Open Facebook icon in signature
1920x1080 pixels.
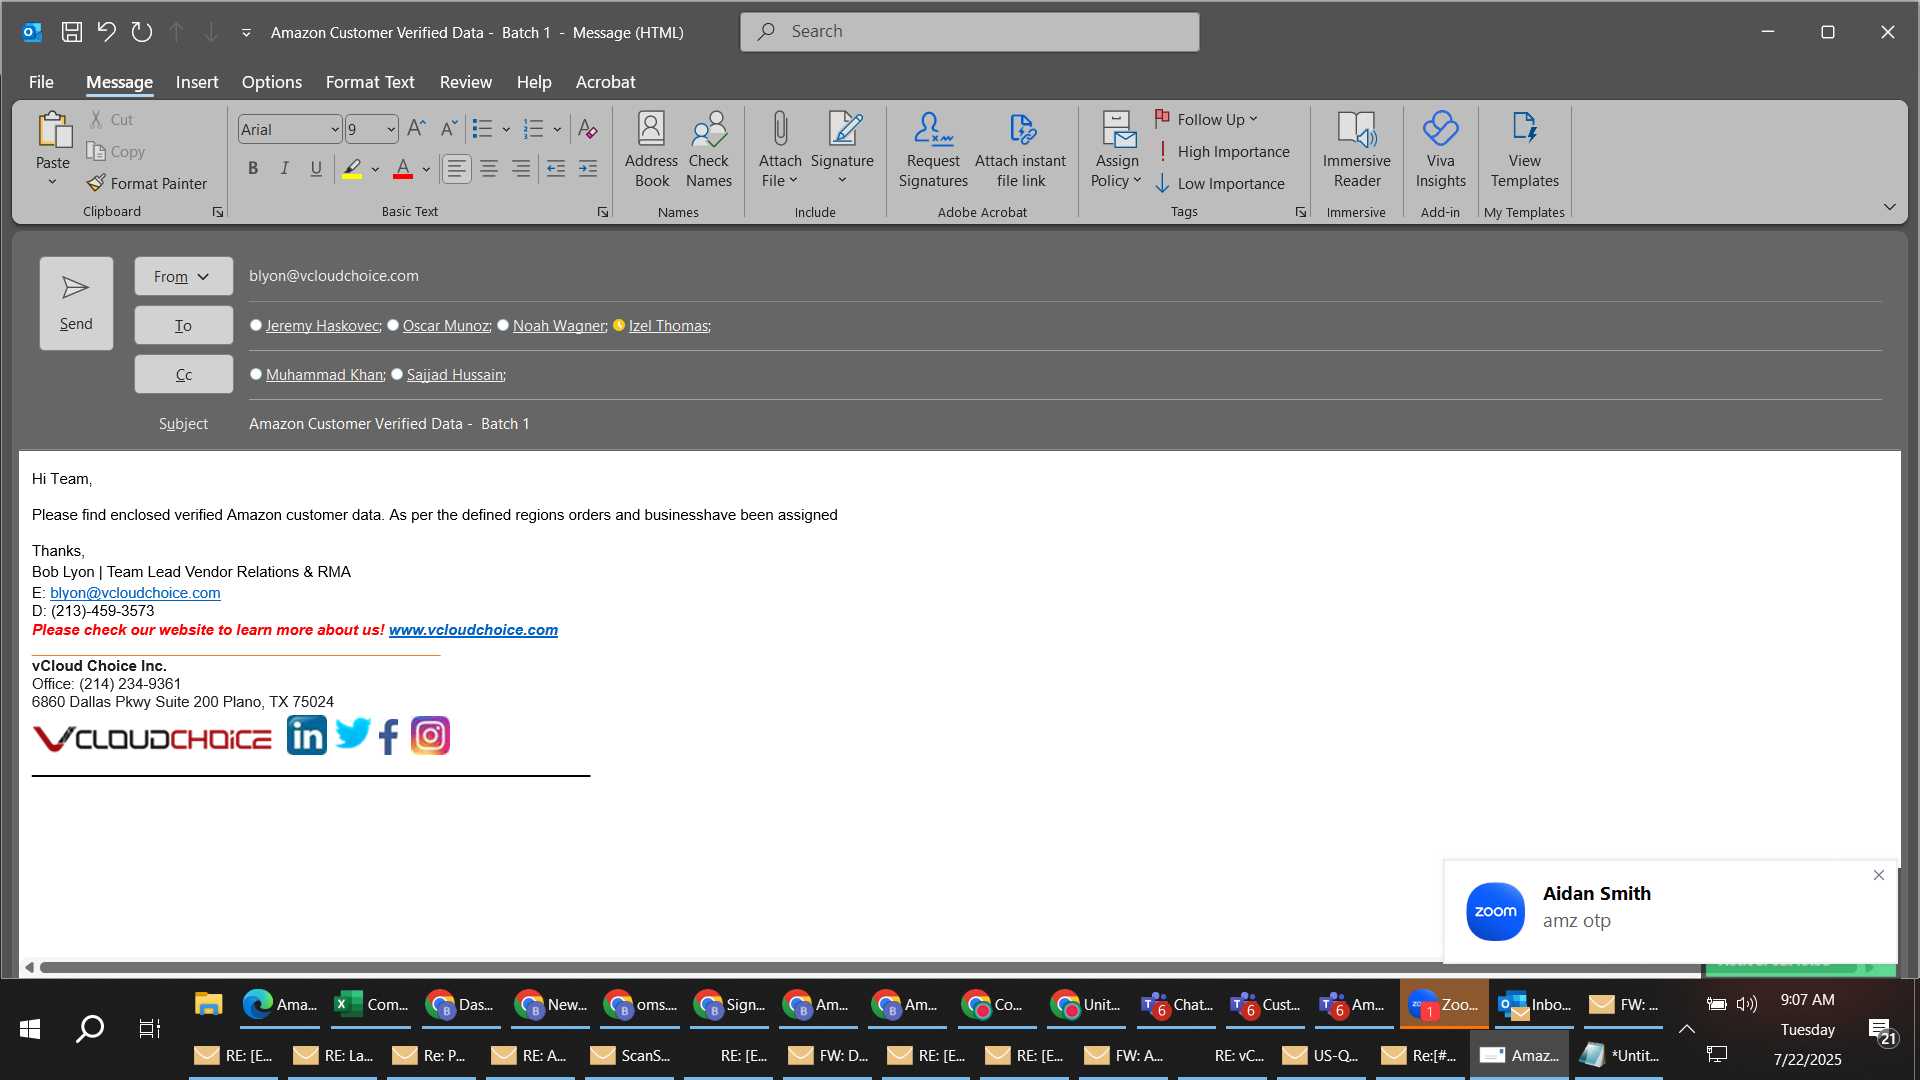click(x=389, y=737)
